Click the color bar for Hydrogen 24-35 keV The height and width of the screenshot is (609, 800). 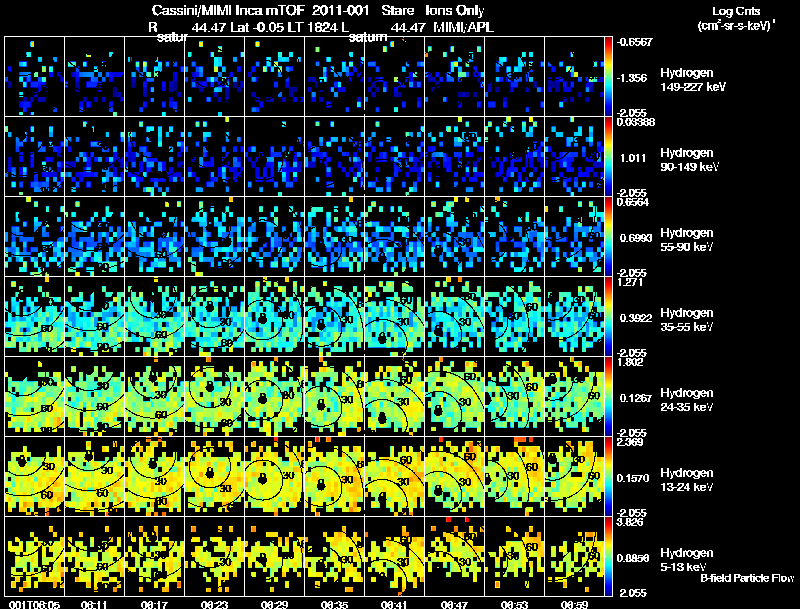click(608, 397)
